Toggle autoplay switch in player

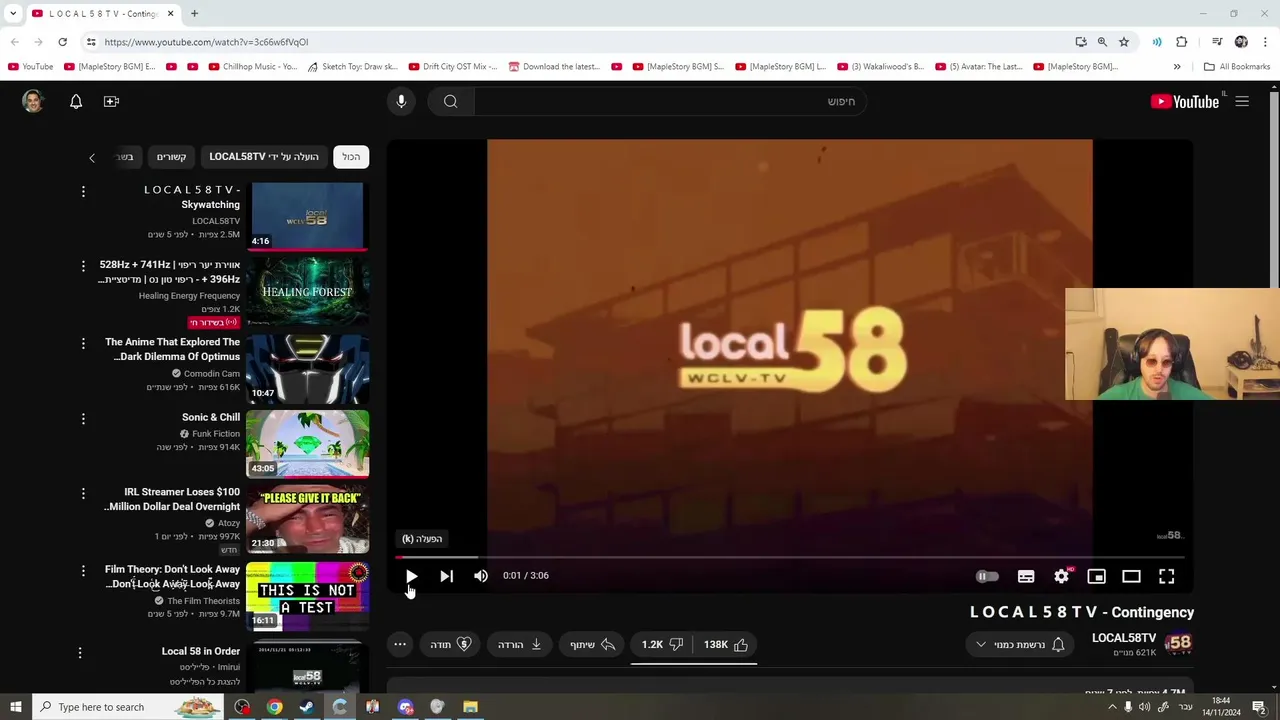(987, 576)
